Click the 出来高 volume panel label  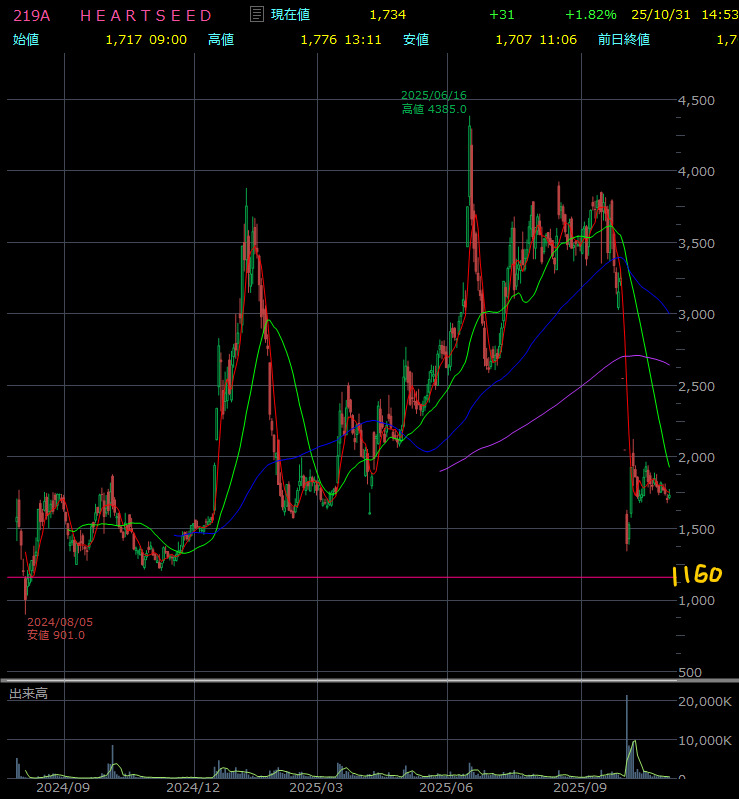pos(28,693)
